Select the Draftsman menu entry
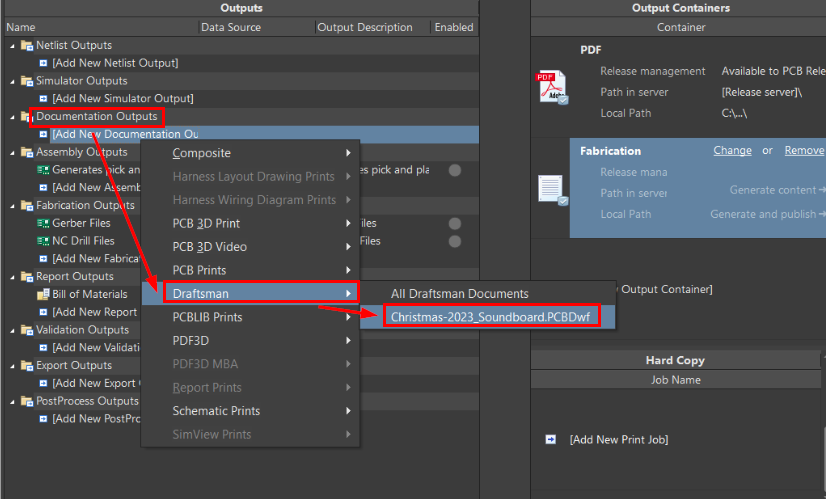 (250, 293)
